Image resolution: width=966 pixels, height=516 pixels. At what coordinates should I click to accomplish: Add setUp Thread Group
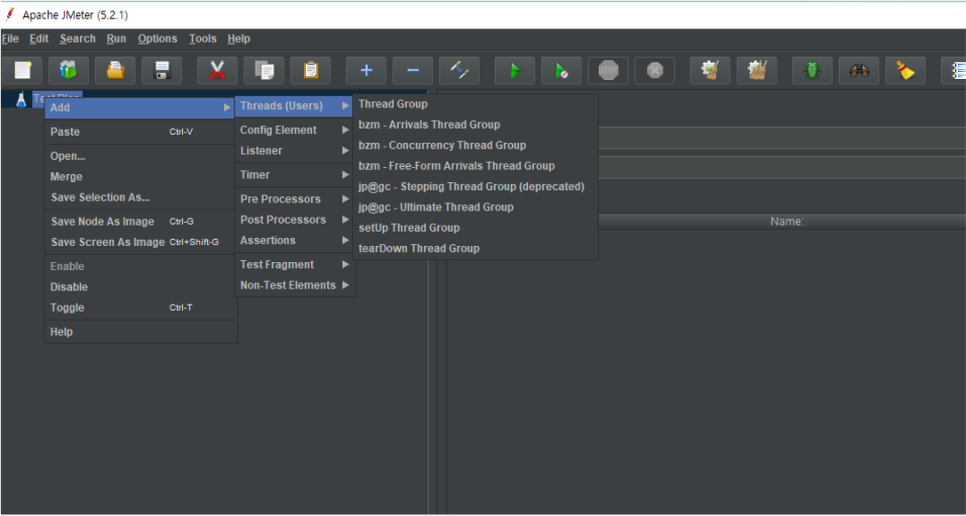pos(475,228)
